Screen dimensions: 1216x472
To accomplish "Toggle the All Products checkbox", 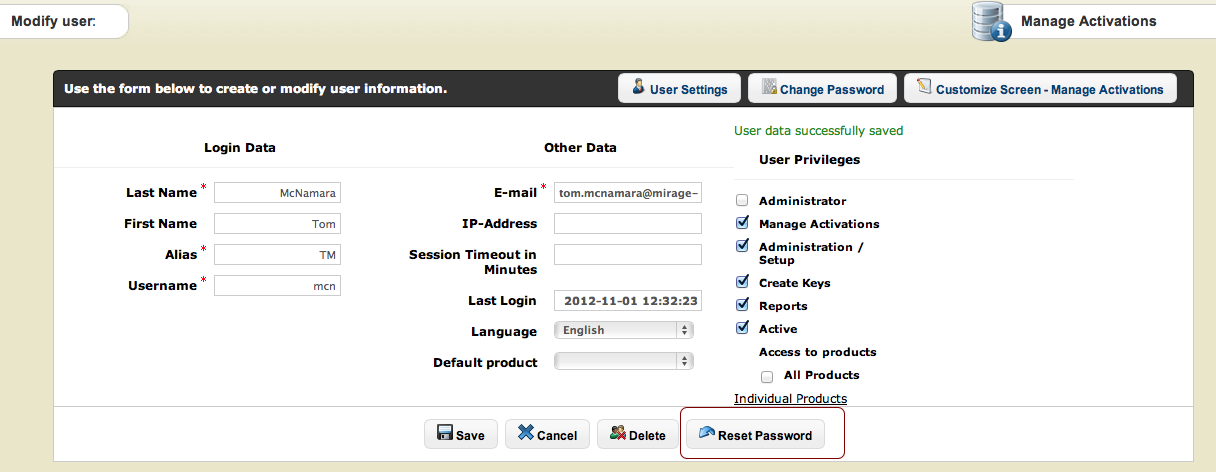I will pos(767,376).
